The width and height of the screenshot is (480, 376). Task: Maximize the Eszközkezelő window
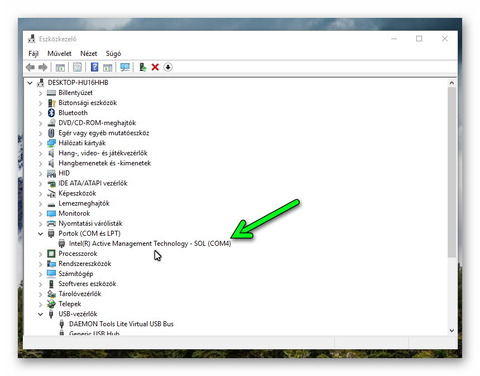pos(419,39)
